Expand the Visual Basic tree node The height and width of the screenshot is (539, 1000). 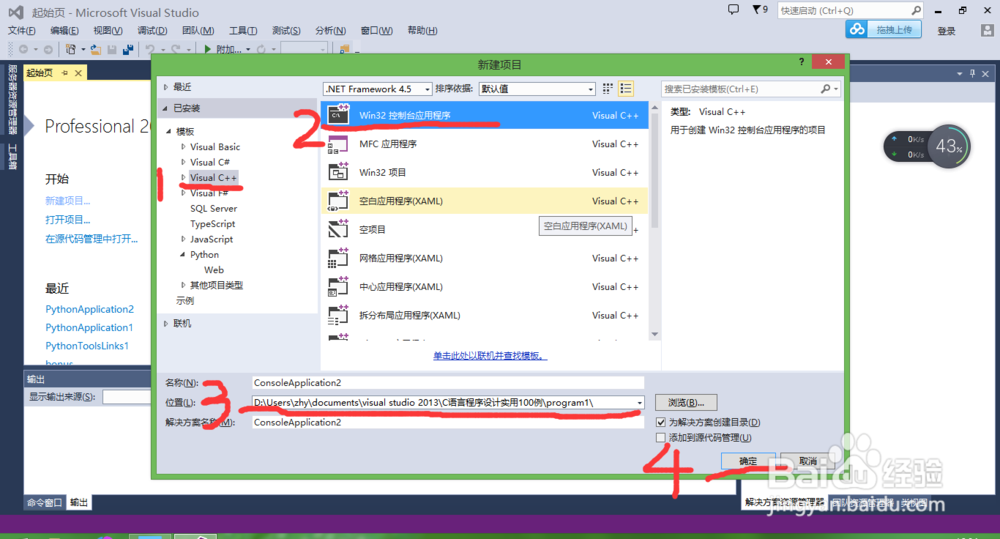[x=183, y=146]
